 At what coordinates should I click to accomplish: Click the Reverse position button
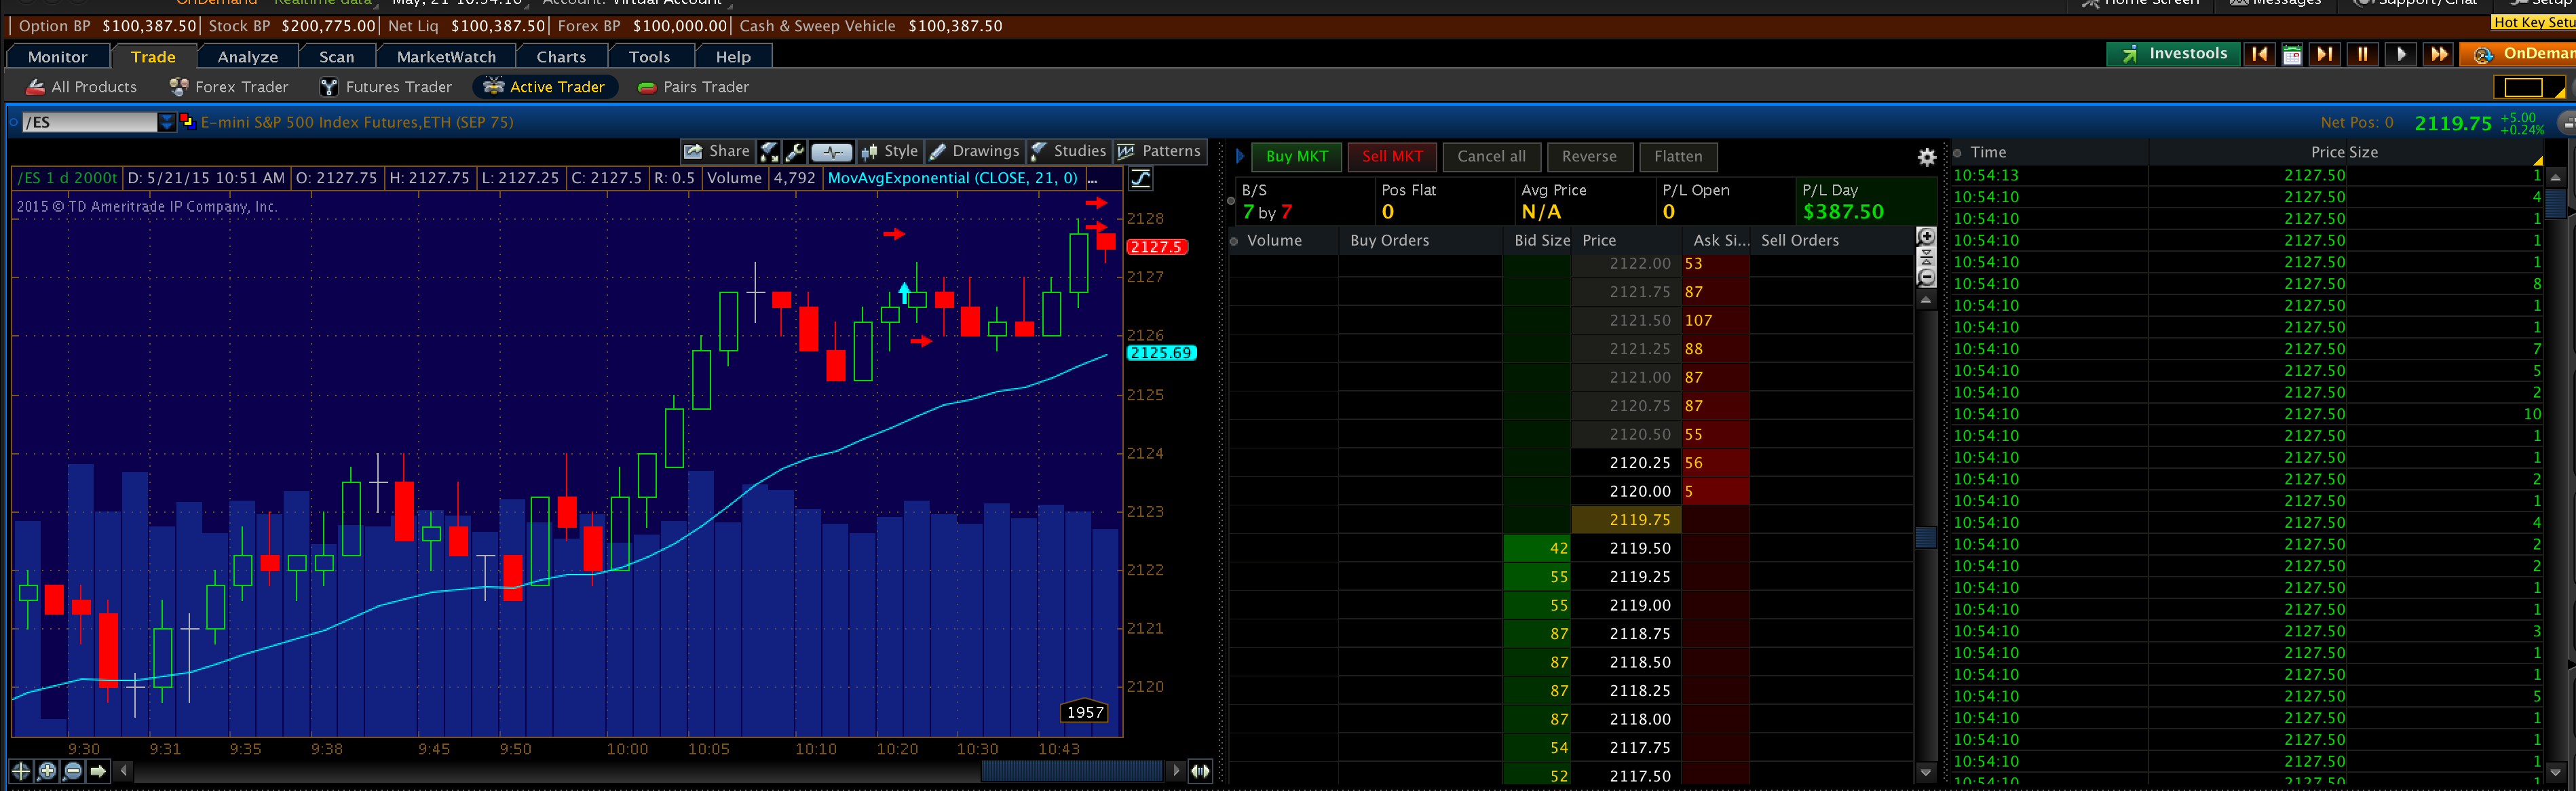(x=1589, y=157)
